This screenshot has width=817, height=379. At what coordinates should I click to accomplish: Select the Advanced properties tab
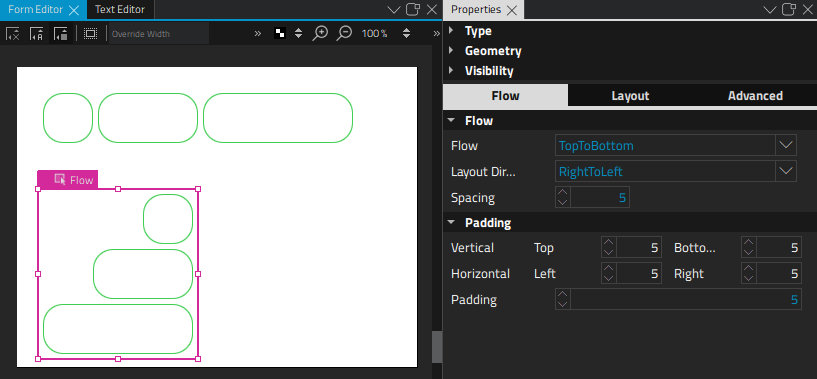755,96
